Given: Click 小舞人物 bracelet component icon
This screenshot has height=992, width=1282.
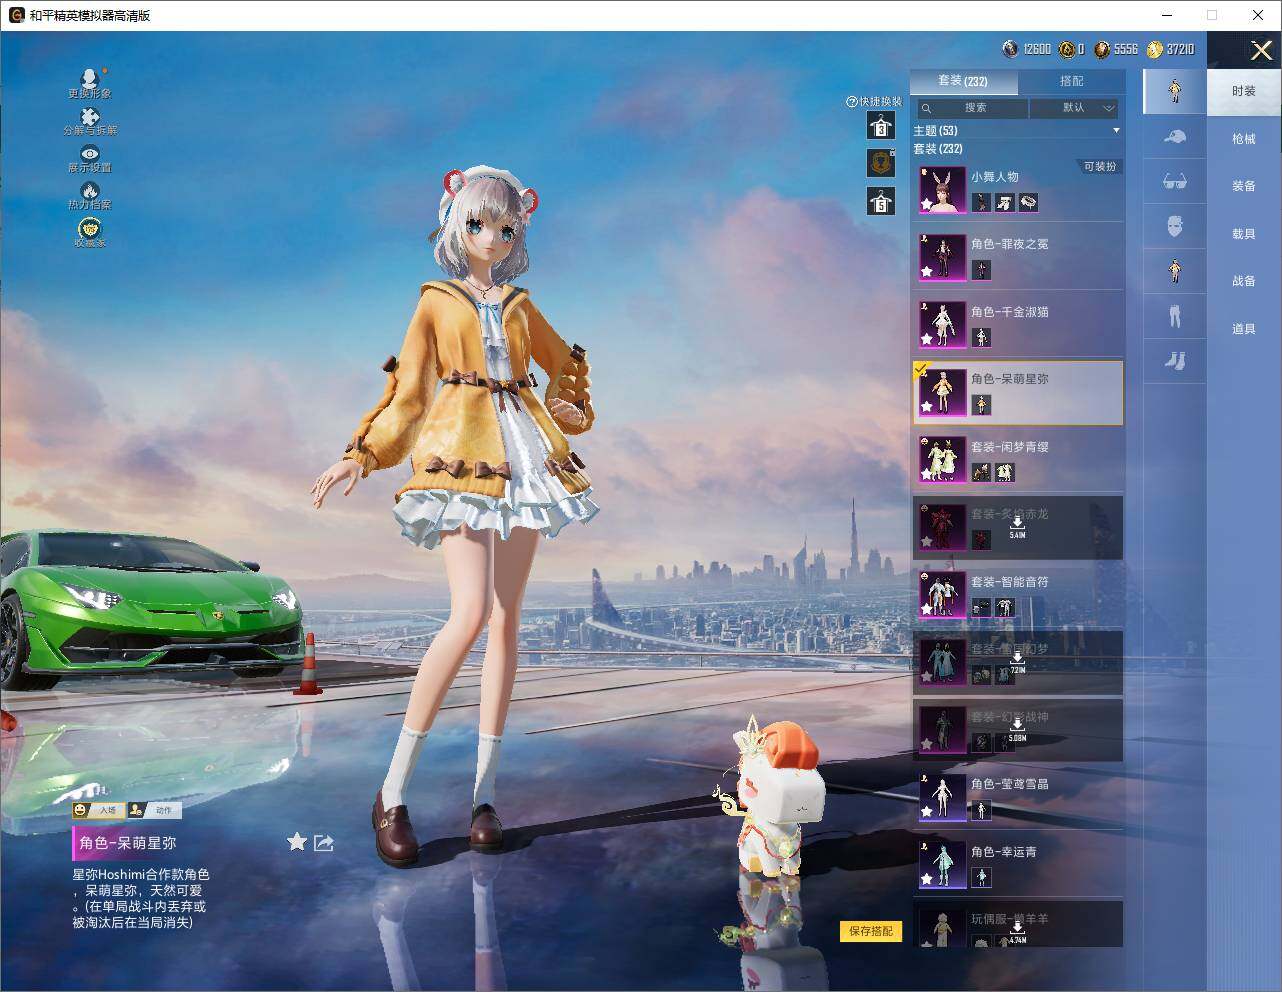Looking at the screenshot, I should 1028,202.
